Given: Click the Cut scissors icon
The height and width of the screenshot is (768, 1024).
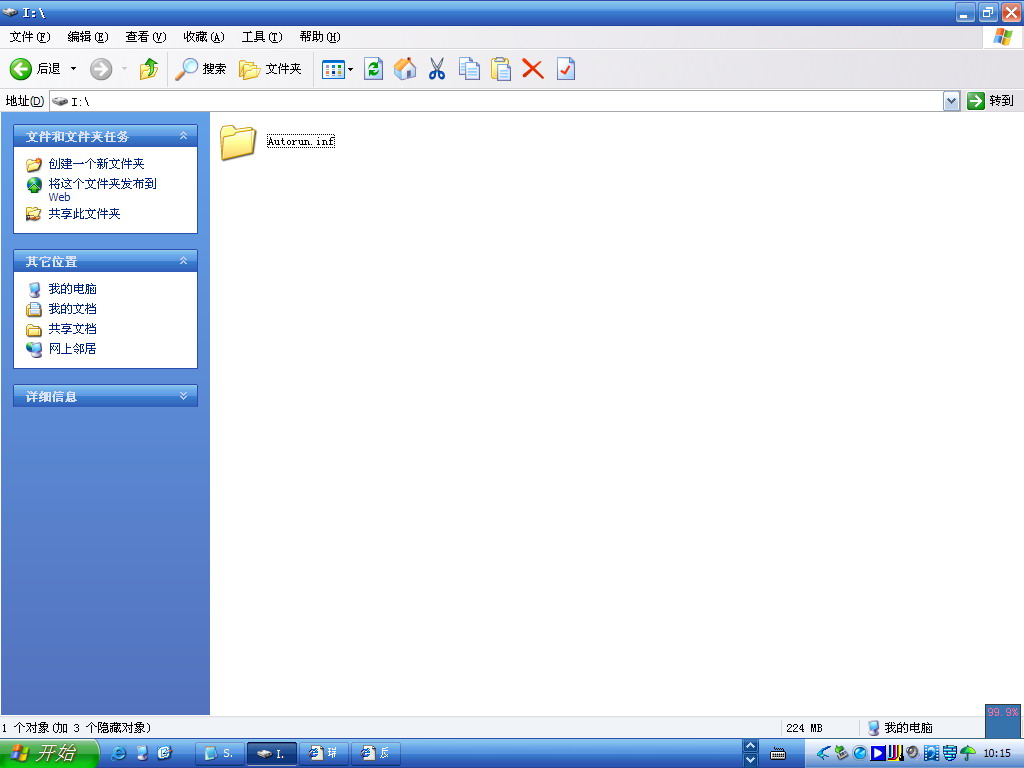Looking at the screenshot, I should point(437,69).
